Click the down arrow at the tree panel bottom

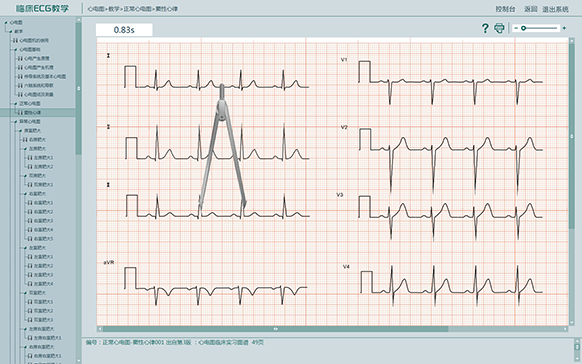tap(78, 360)
